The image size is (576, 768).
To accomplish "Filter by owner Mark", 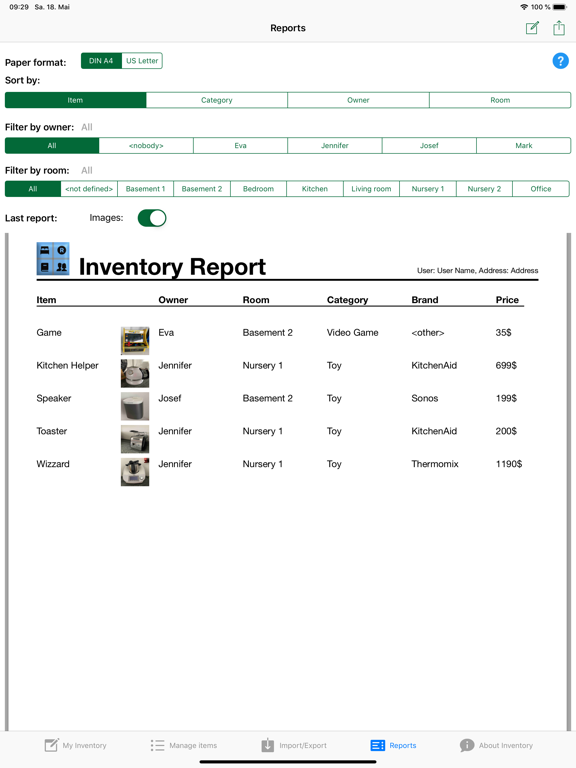I will pos(524,145).
